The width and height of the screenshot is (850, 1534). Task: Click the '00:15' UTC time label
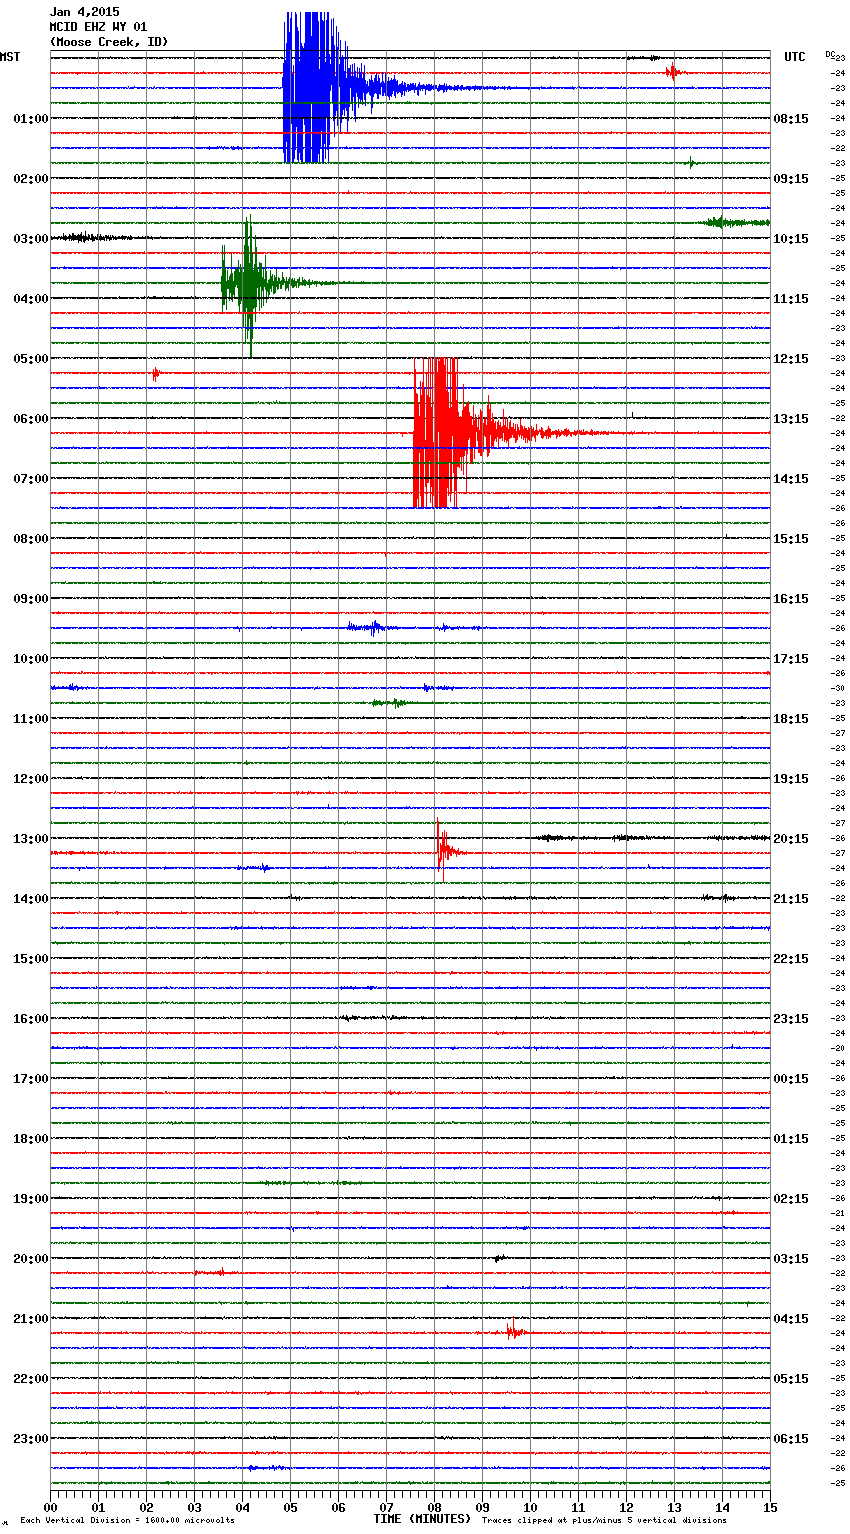[x=791, y=1079]
